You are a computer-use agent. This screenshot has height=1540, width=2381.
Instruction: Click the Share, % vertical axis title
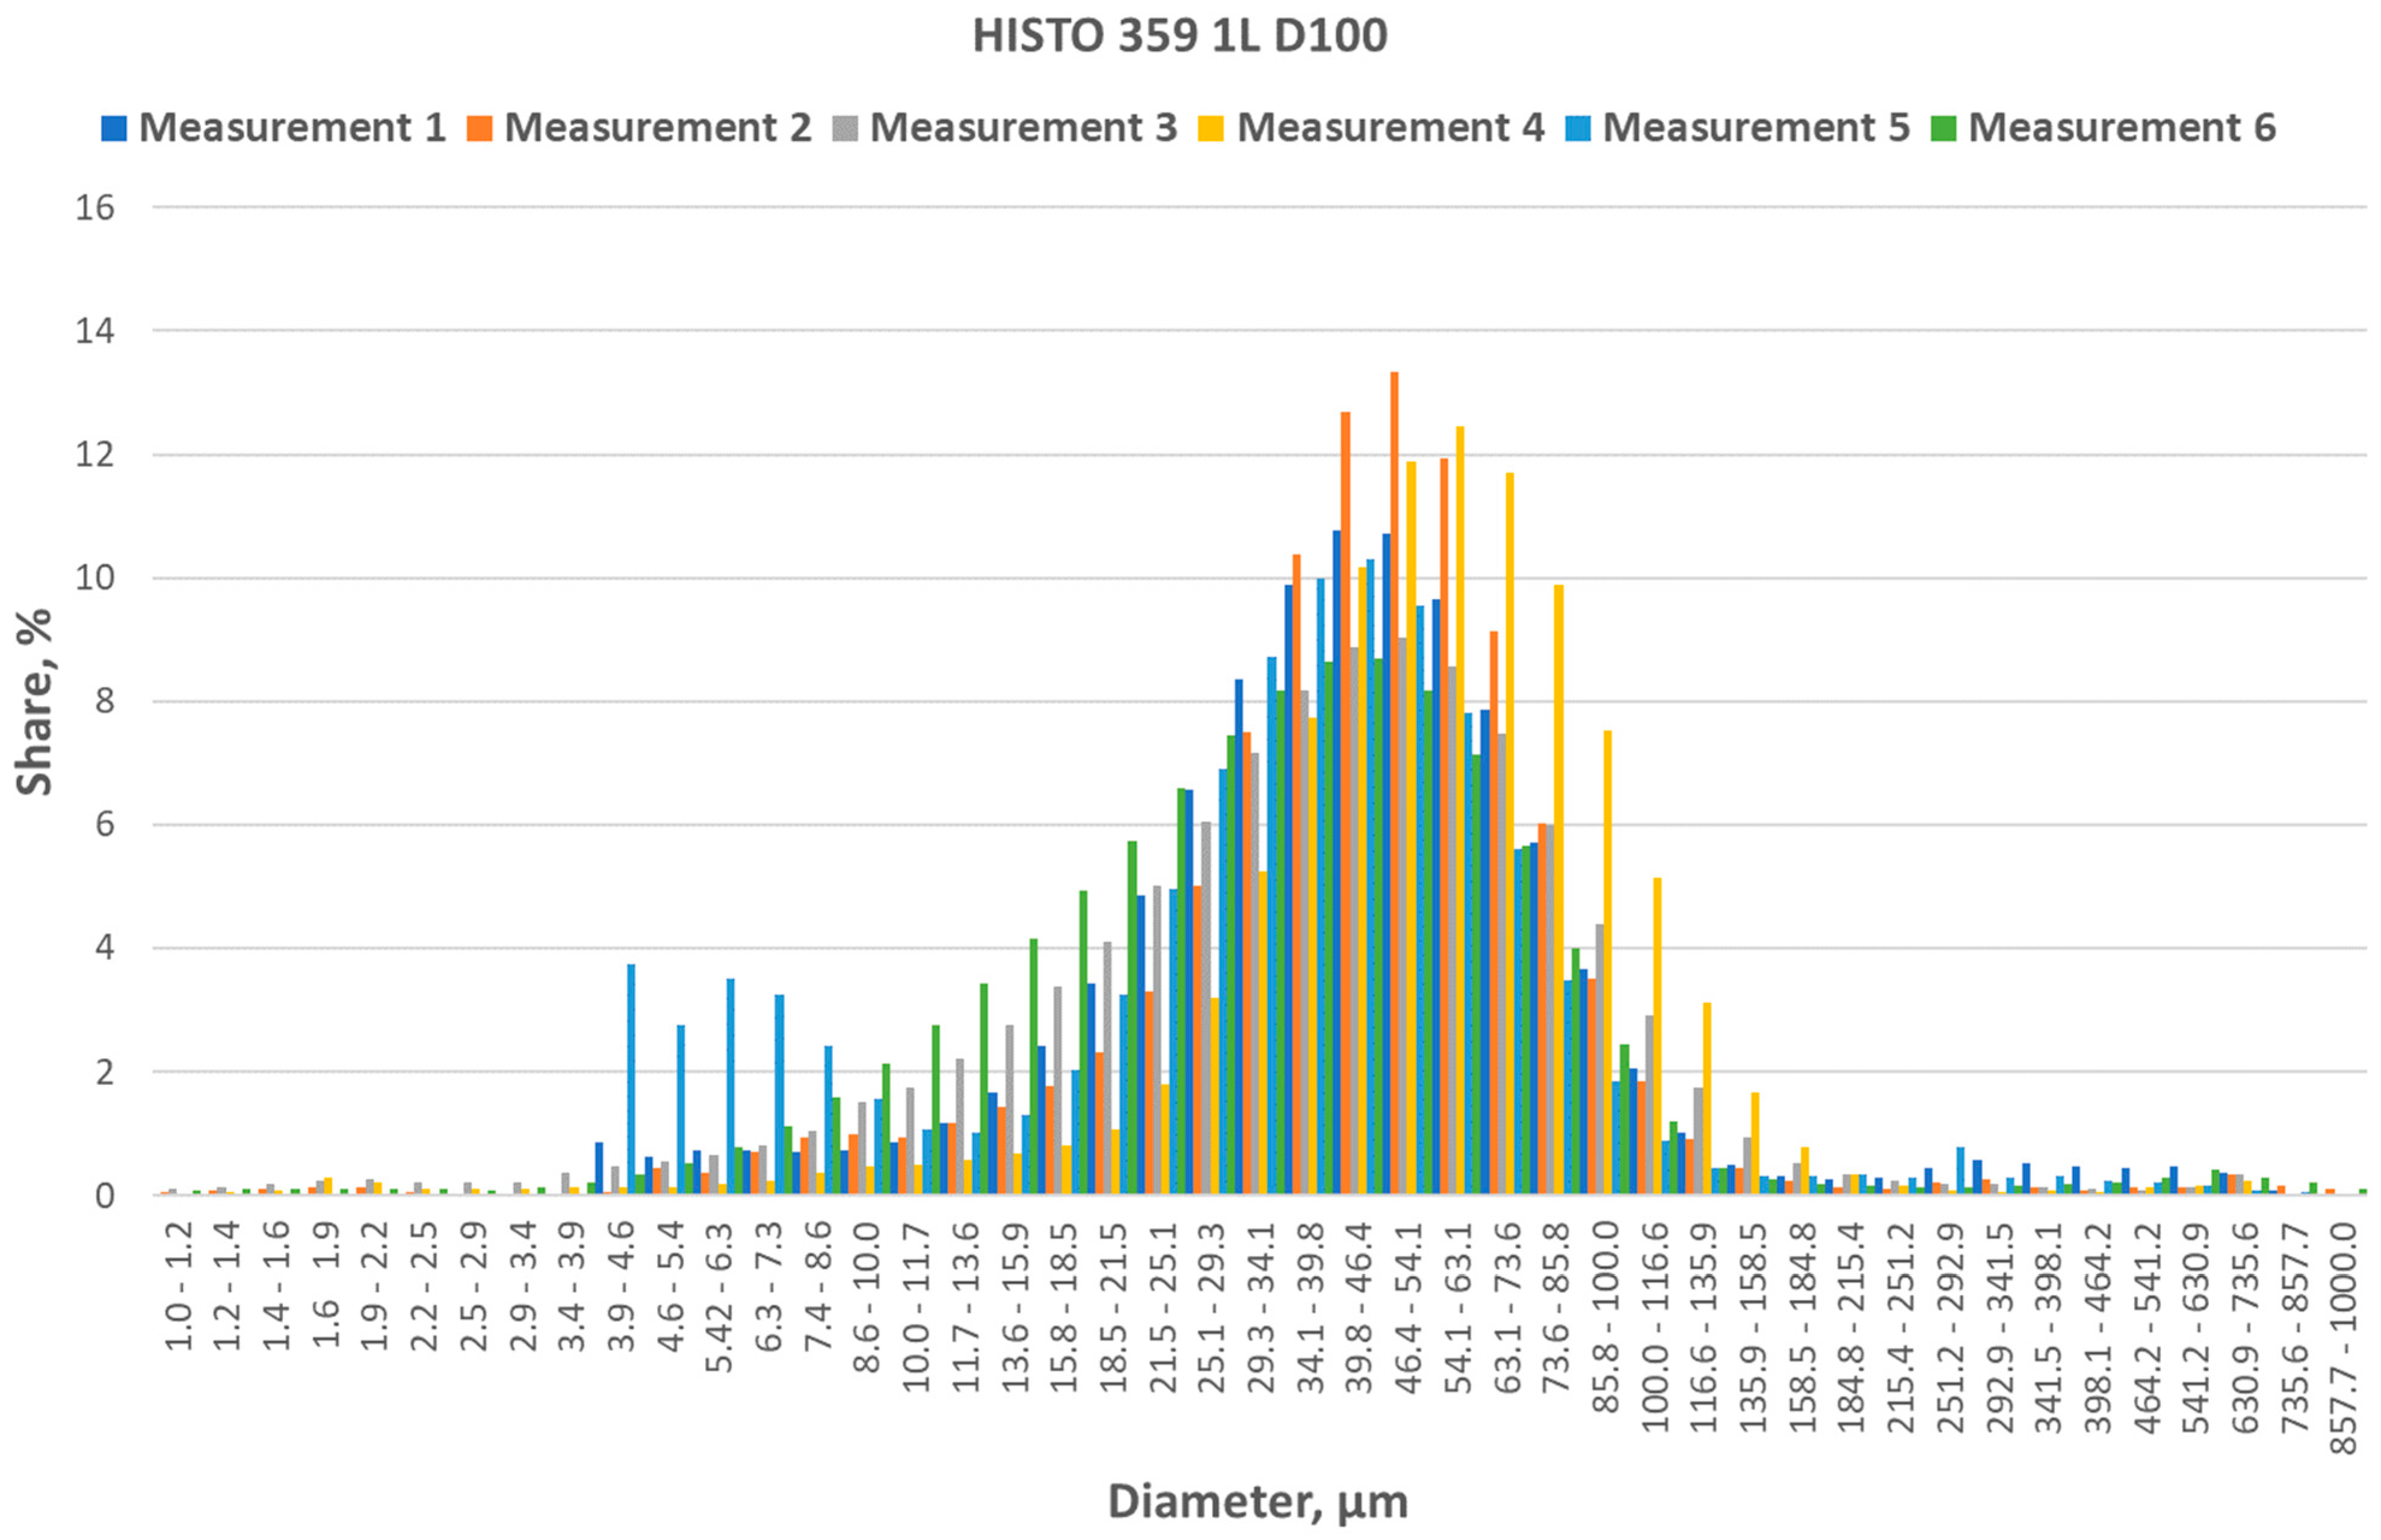pos(35,701)
